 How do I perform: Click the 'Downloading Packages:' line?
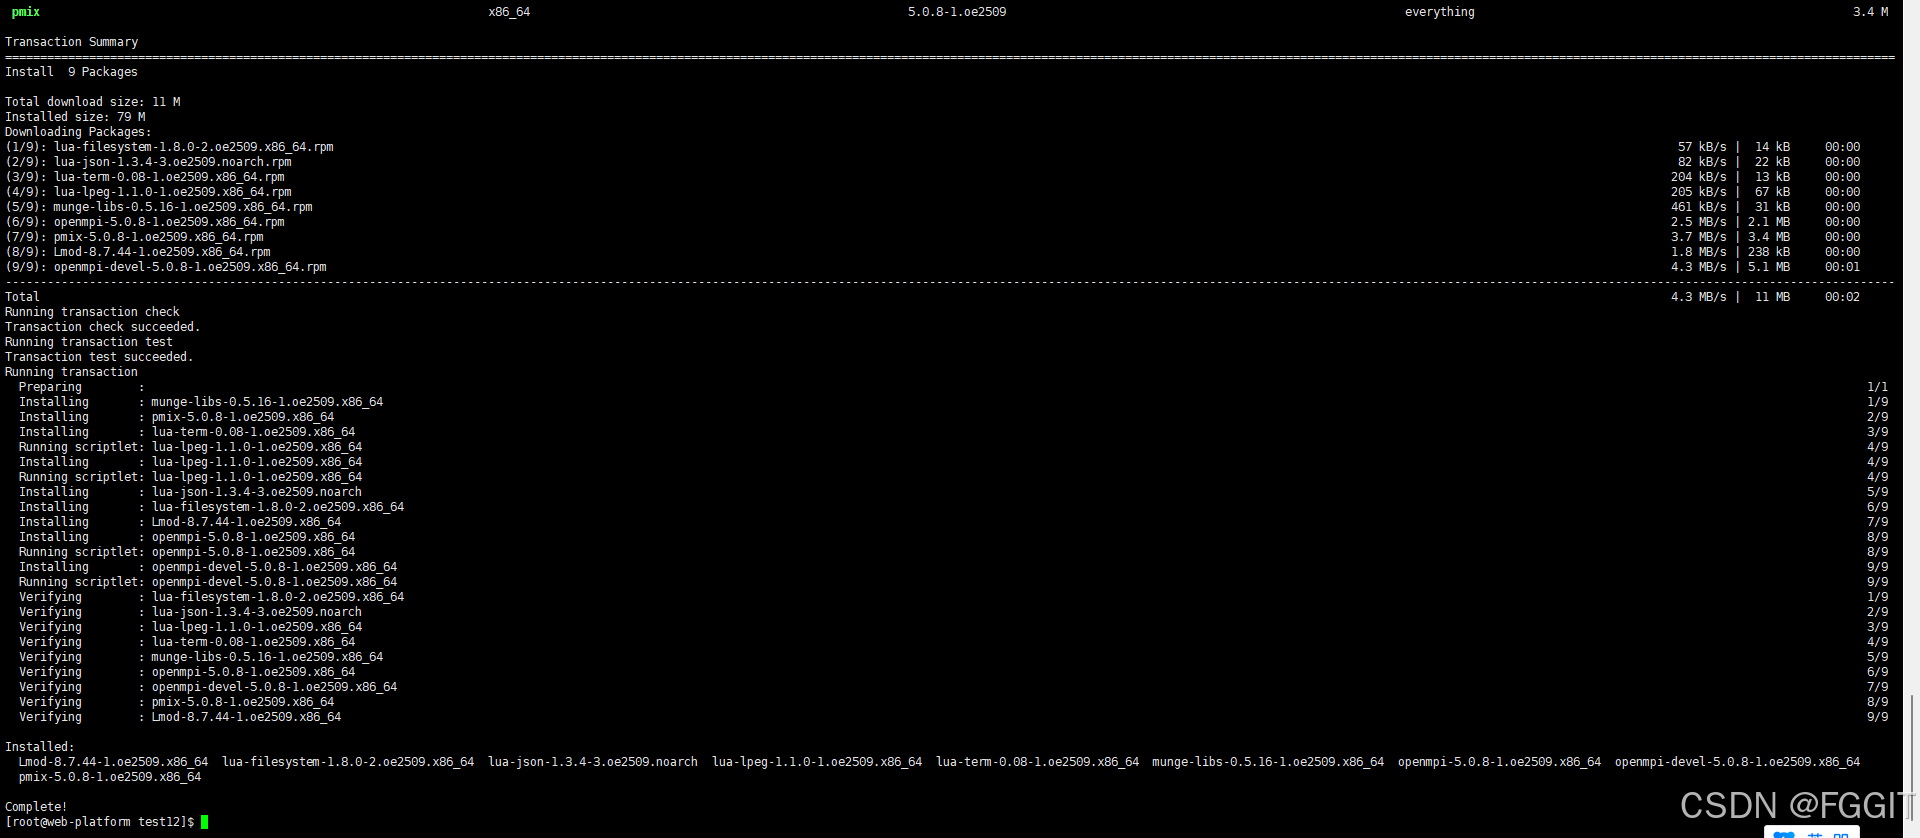coord(79,132)
